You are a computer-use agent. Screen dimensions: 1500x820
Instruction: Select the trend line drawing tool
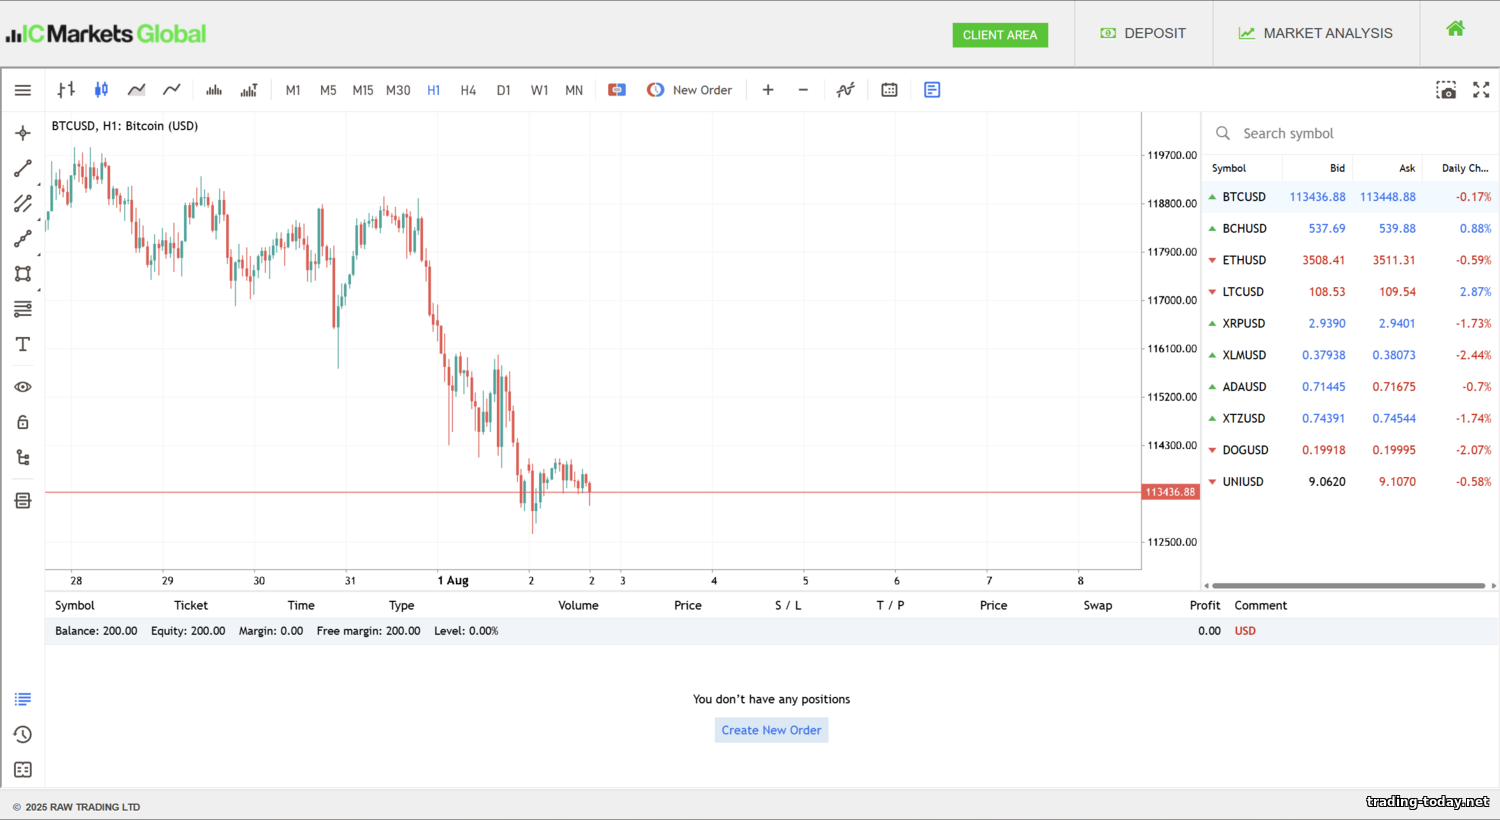pos(23,169)
